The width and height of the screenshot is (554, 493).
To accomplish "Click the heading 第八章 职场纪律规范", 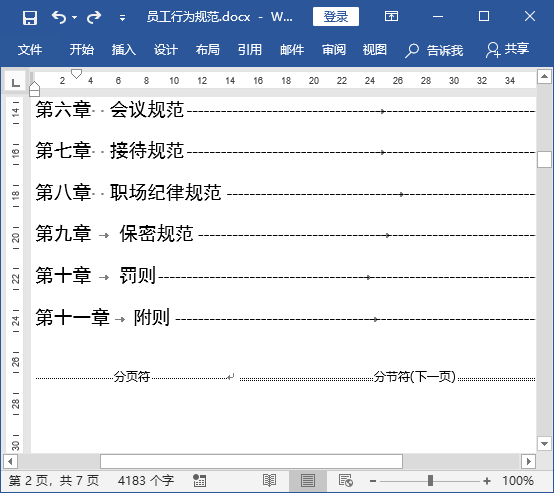I will click(128, 192).
